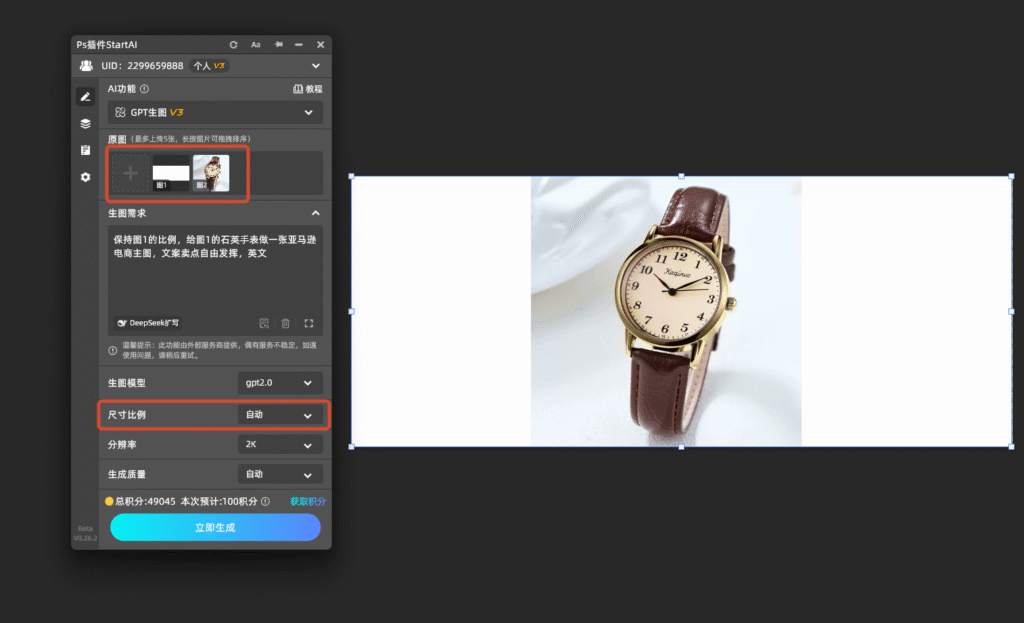The height and width of the screenshot is (623, 1024).
Task: Open the settings gear in sidebar
Action: tap(86, 177)
